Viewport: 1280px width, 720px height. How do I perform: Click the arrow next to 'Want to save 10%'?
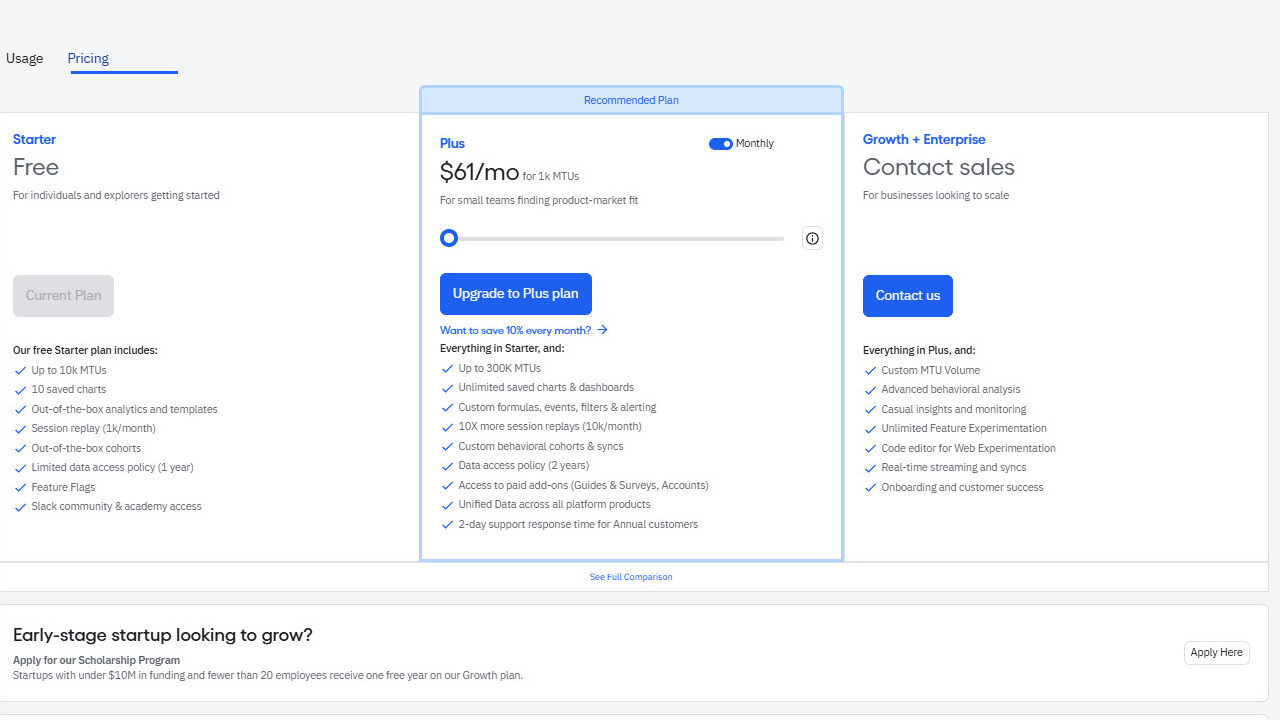603,330
